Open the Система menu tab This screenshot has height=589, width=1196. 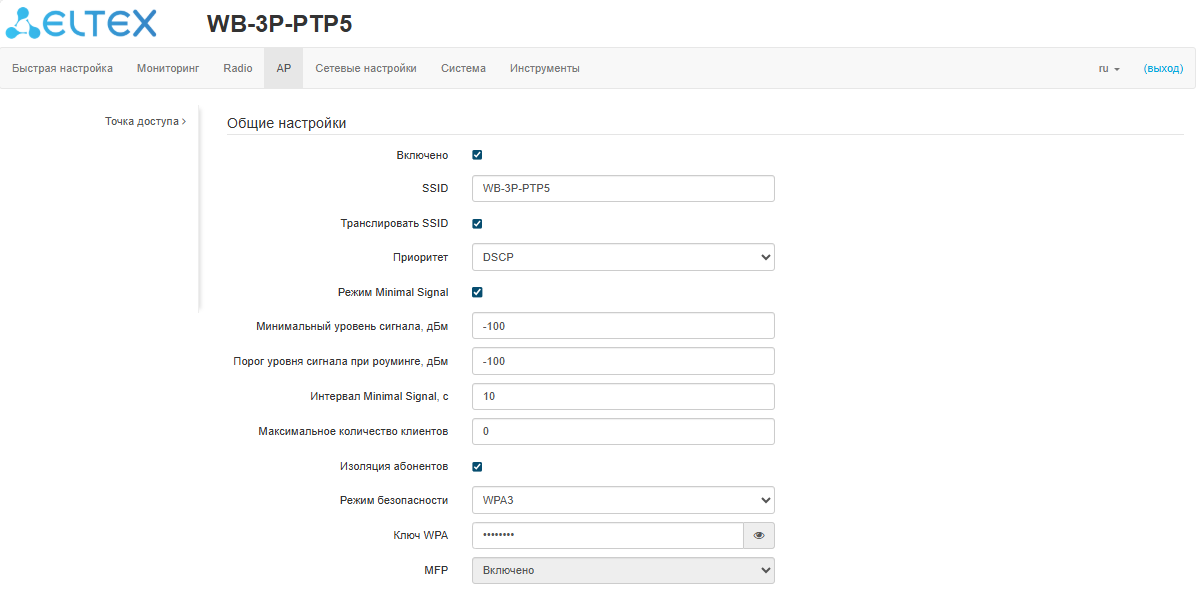463,68
